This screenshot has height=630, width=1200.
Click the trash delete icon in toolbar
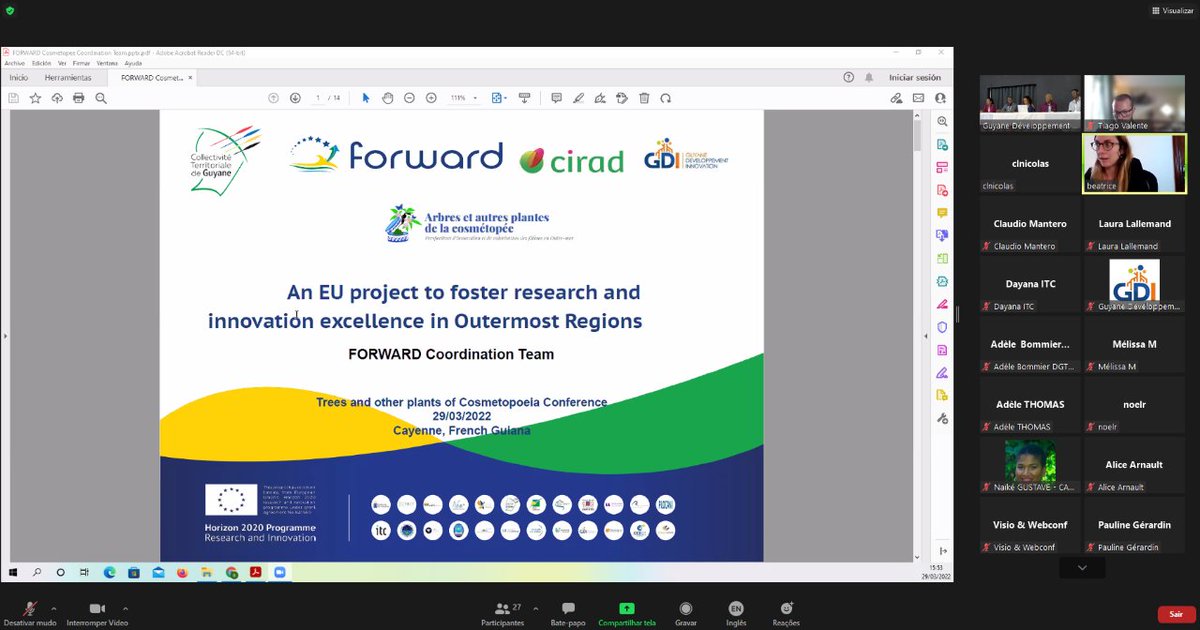pyautogui.click(x=644, y=98)
